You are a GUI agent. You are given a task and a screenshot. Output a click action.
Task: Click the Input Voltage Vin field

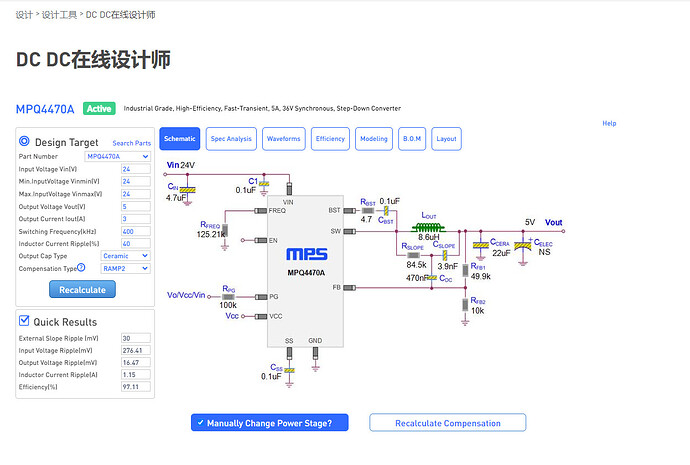(136, 169)
